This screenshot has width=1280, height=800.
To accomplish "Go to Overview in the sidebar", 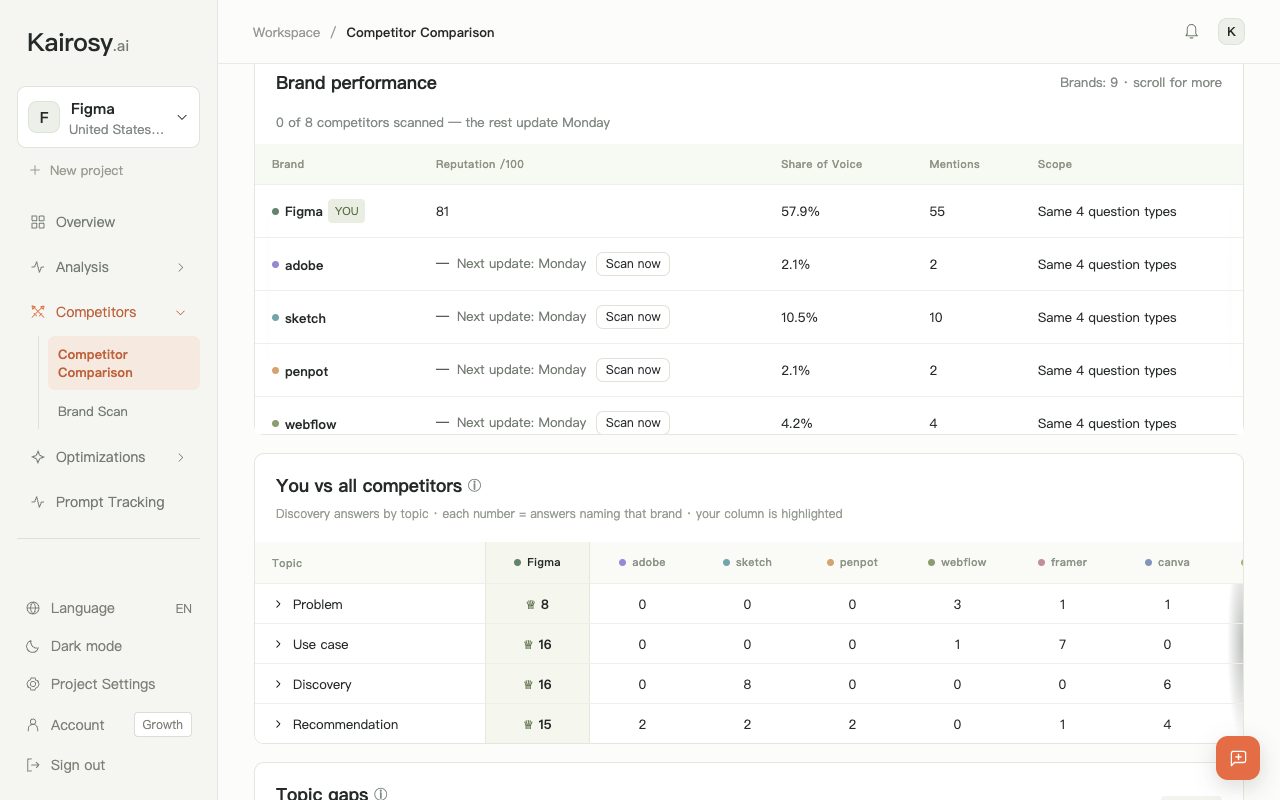I will 108,222.
